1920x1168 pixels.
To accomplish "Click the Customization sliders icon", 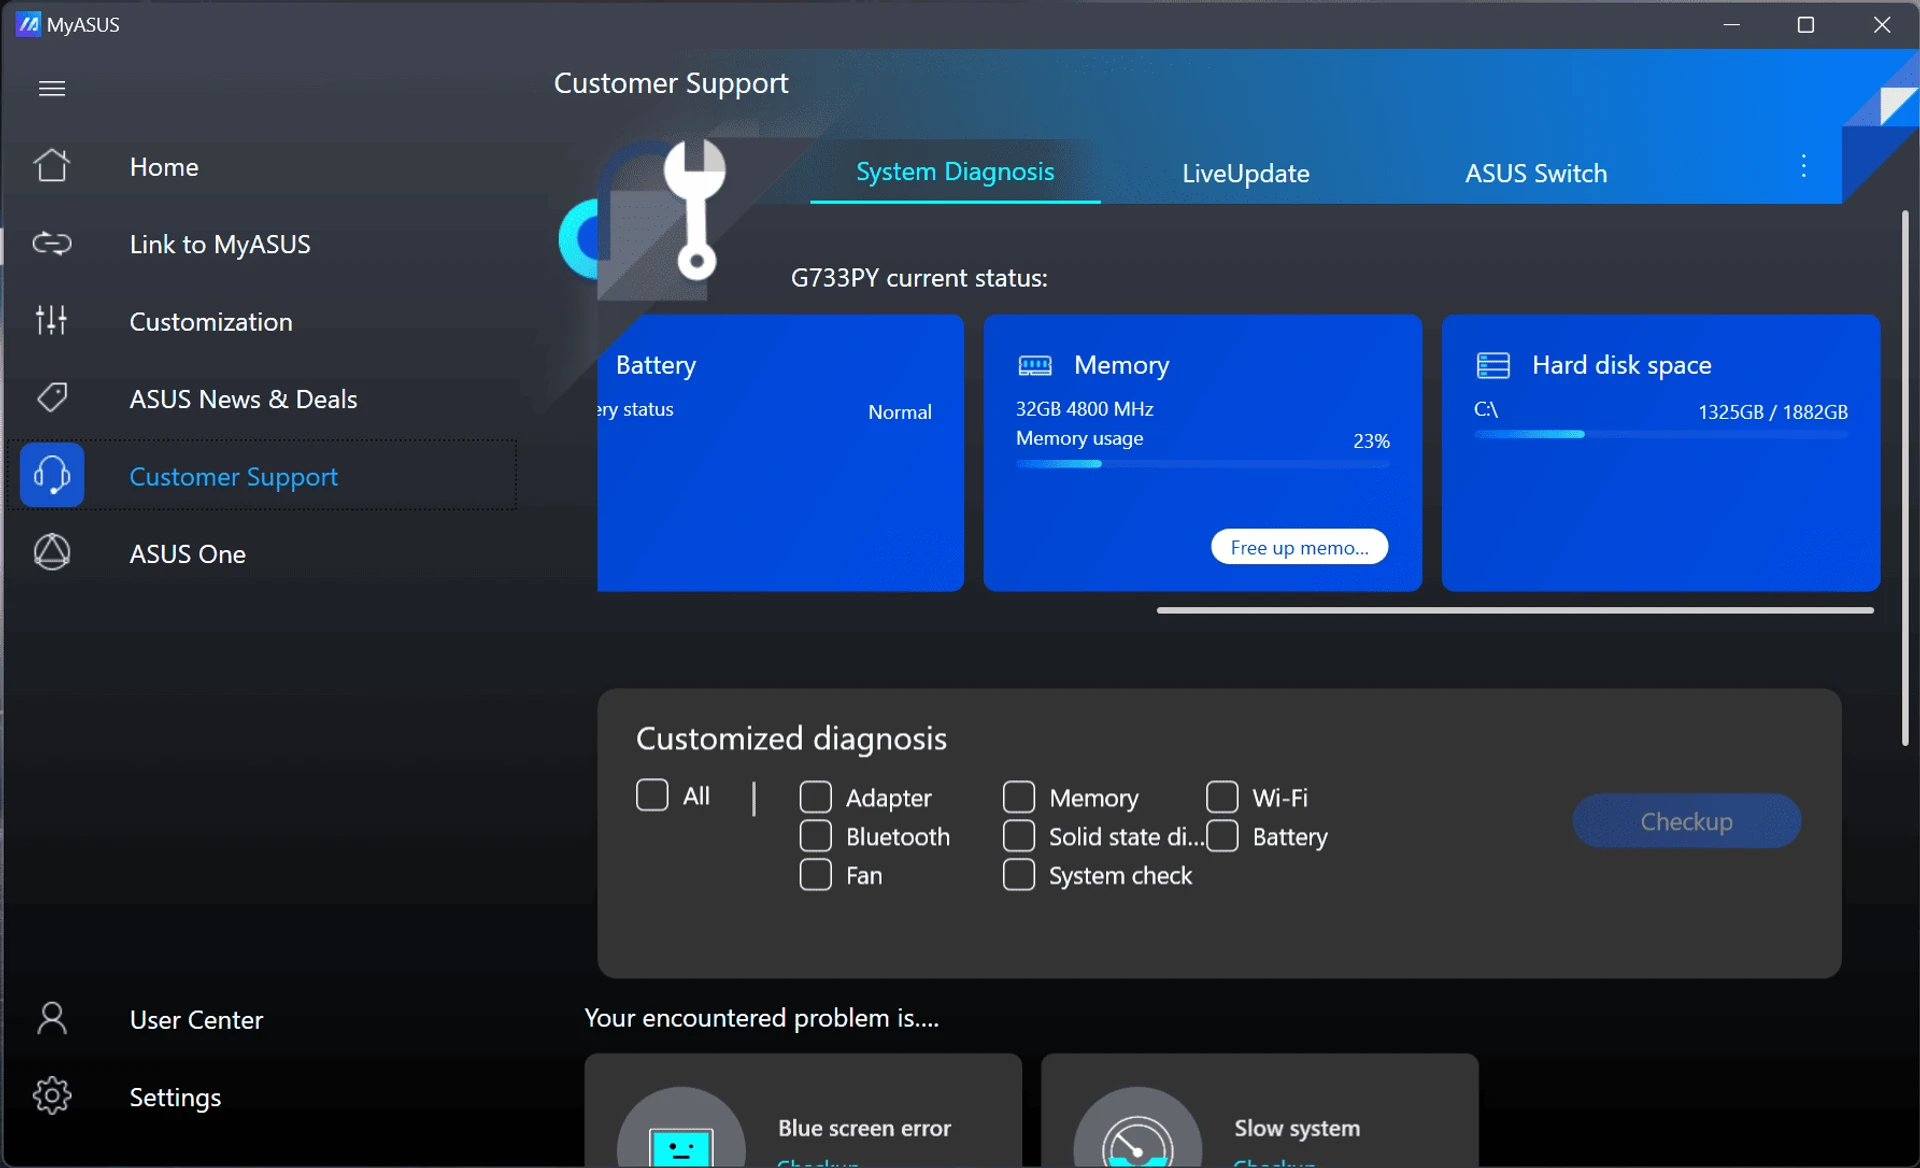I will click(x=52, y=320).
